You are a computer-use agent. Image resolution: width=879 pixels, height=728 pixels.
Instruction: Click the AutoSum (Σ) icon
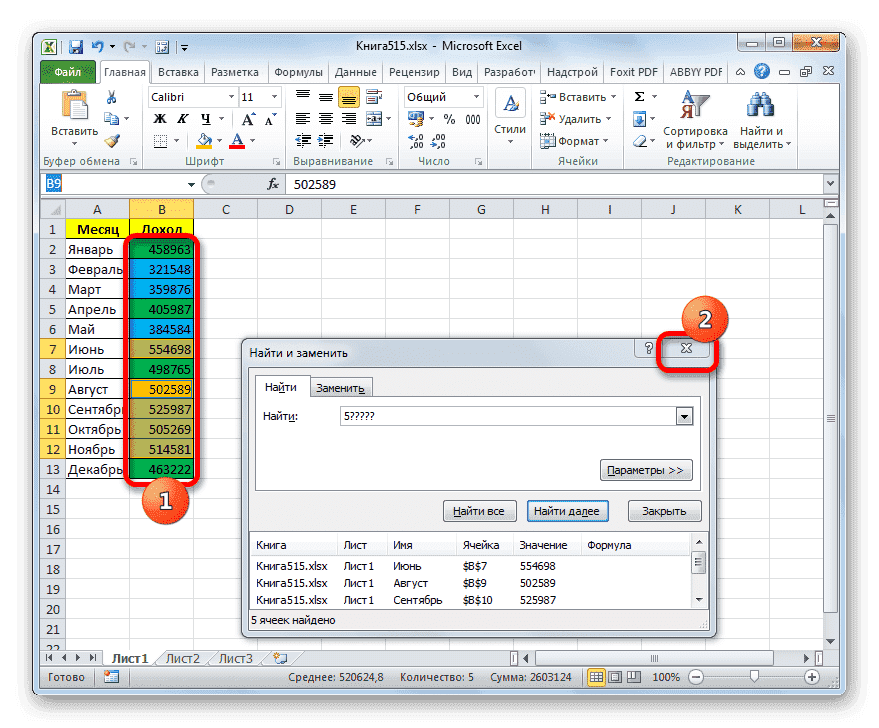pos(638,94)
